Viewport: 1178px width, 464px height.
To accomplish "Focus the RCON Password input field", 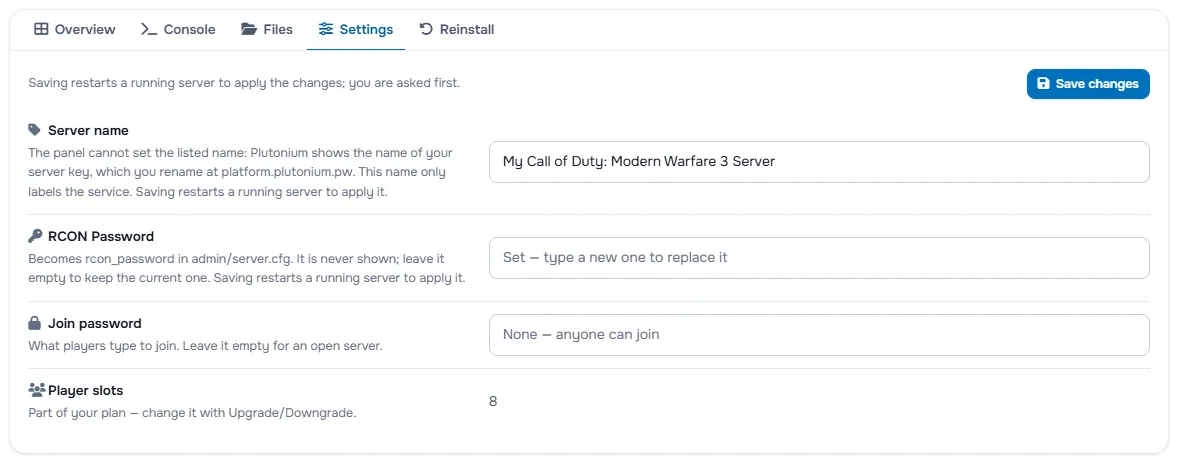I will coord(819,258).
